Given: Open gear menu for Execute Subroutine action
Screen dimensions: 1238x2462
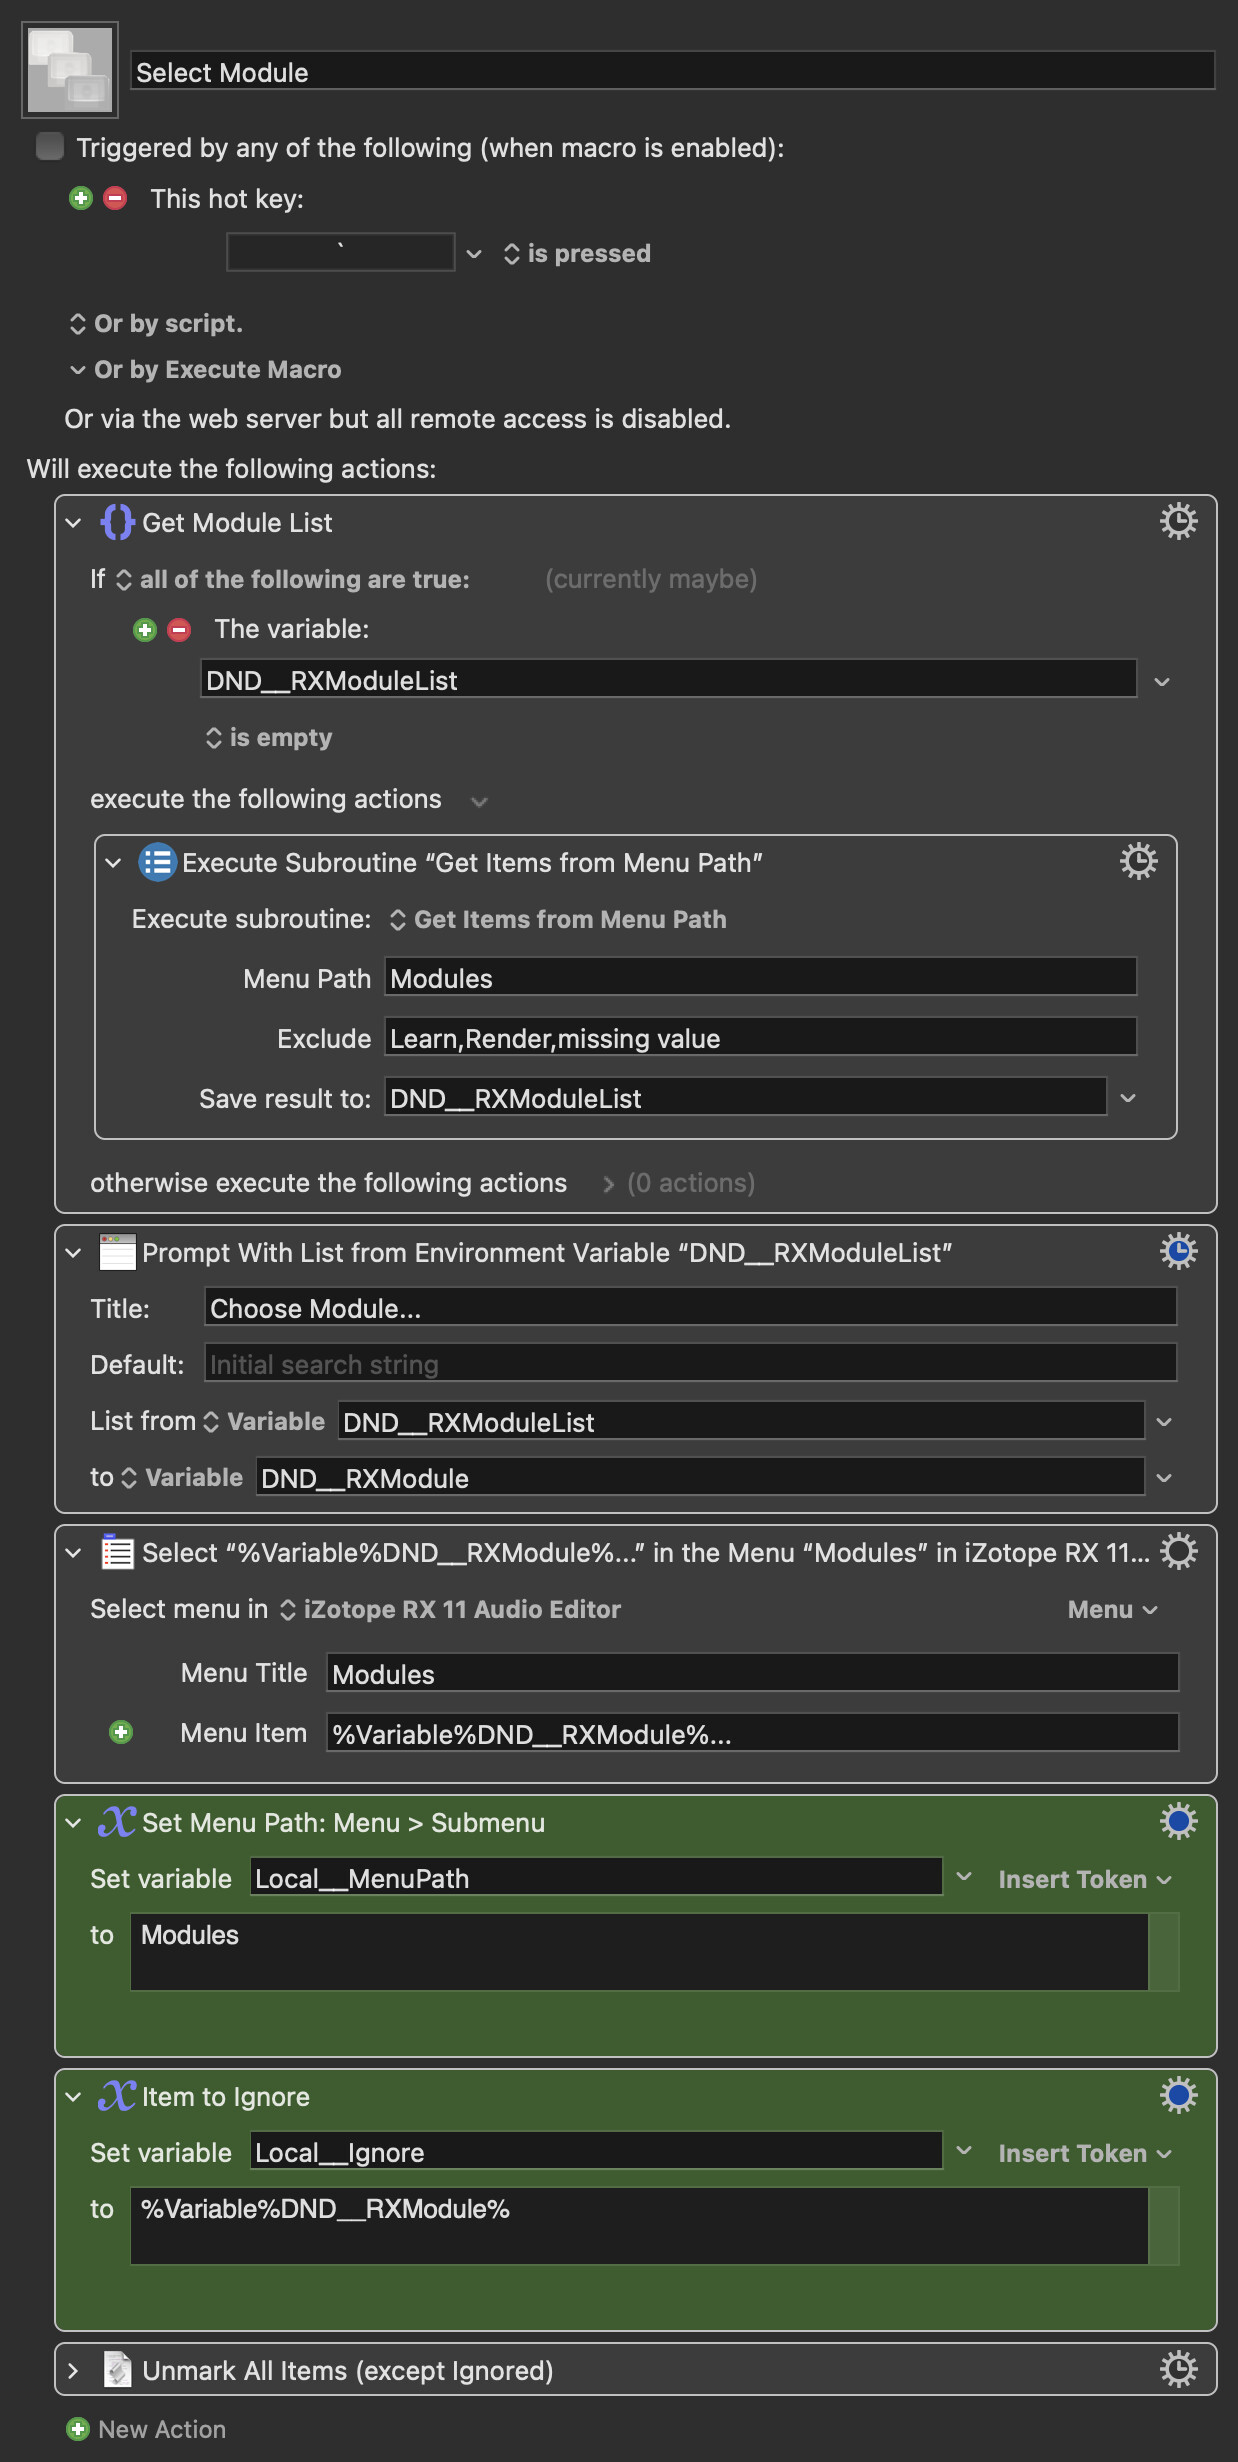Looking at the screenshot, I should pos(1138,862).
